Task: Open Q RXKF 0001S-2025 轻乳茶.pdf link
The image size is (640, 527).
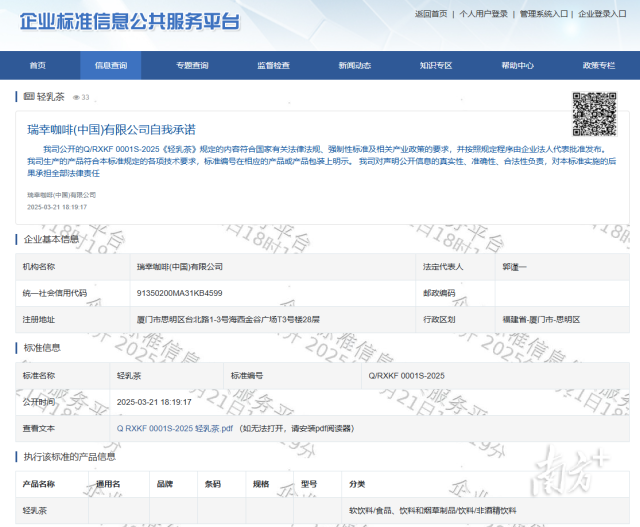Action: [x=175, y=429]
